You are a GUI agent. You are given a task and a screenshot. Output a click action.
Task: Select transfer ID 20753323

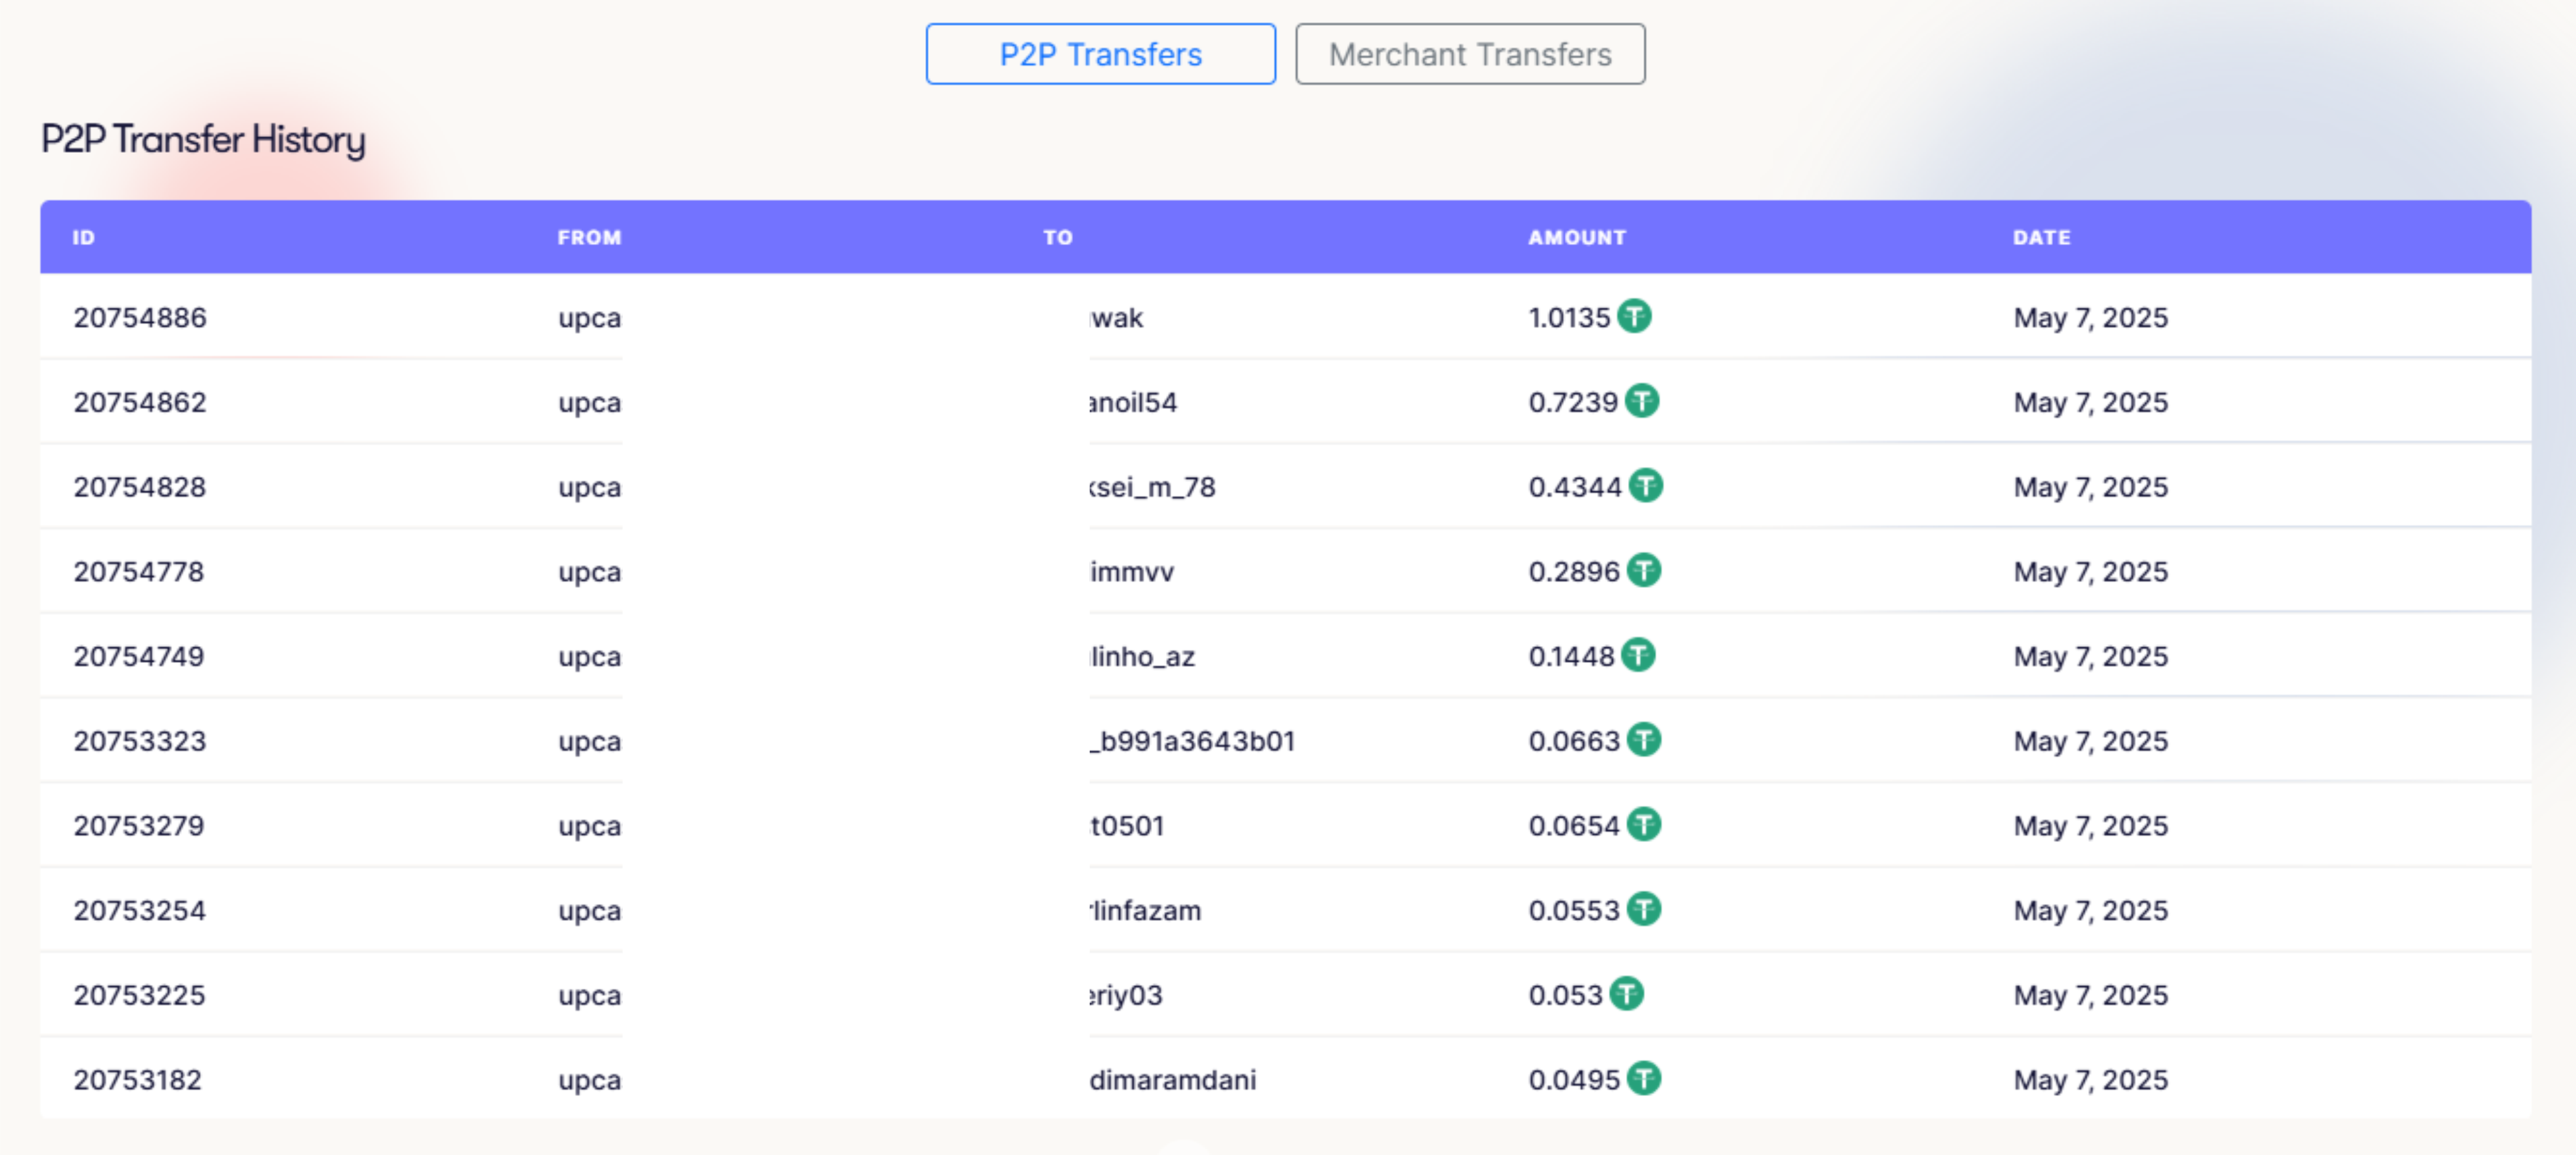coord(140,741)
